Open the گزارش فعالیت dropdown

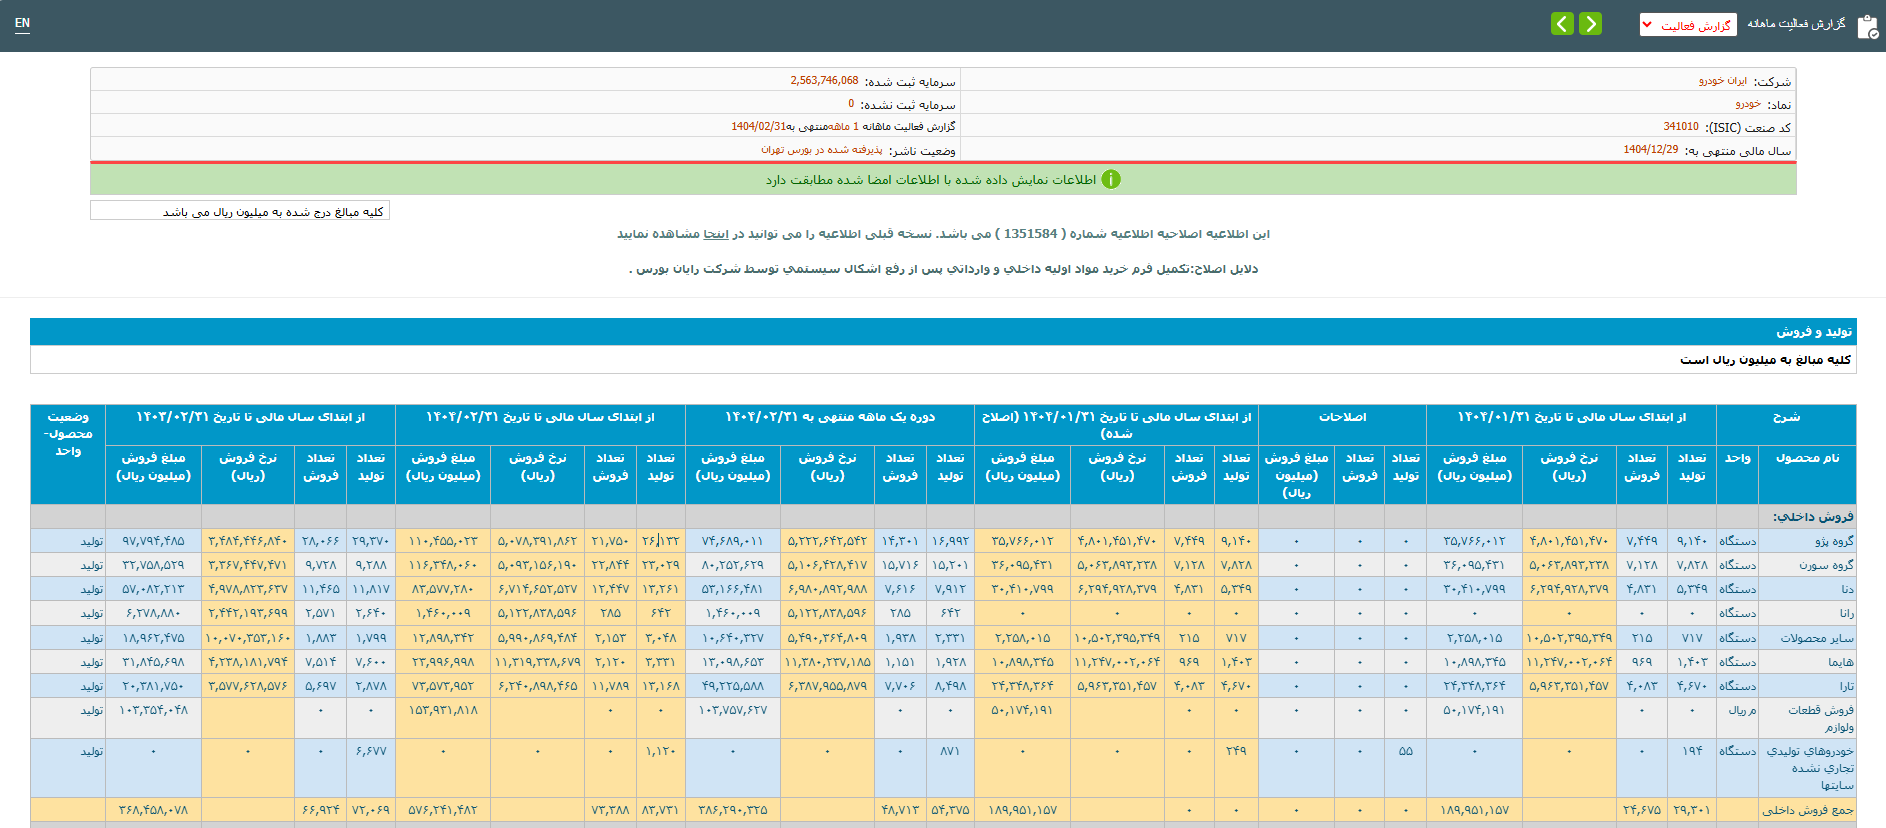click(x=1688, y=25)
